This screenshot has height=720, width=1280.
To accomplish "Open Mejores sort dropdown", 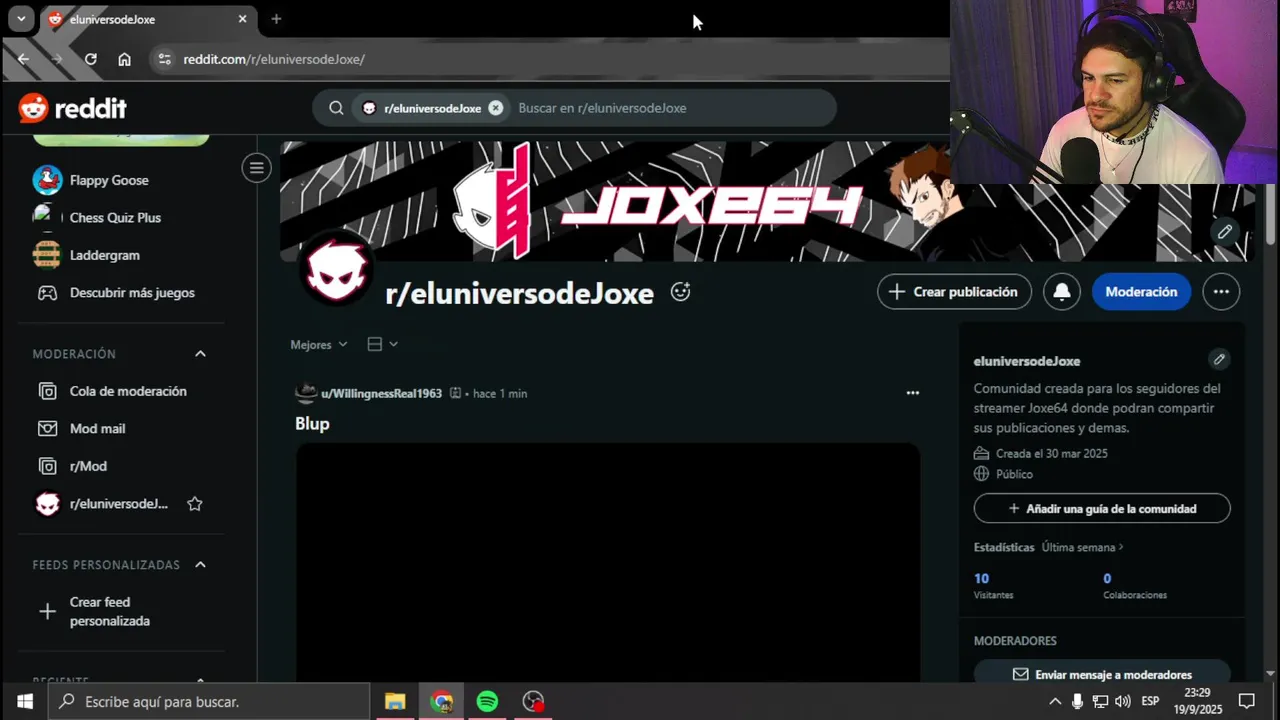I will point(319,344).
